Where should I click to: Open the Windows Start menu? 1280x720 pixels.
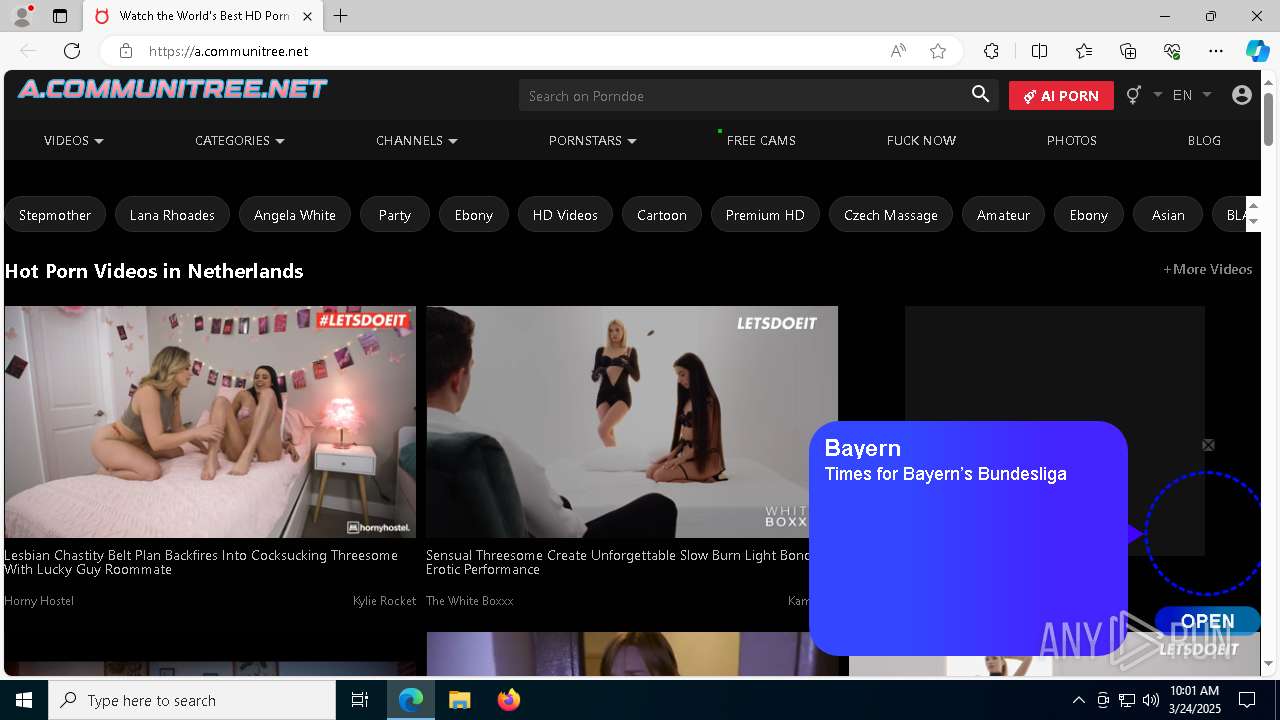pyautogui.click(x=24, y=700)
